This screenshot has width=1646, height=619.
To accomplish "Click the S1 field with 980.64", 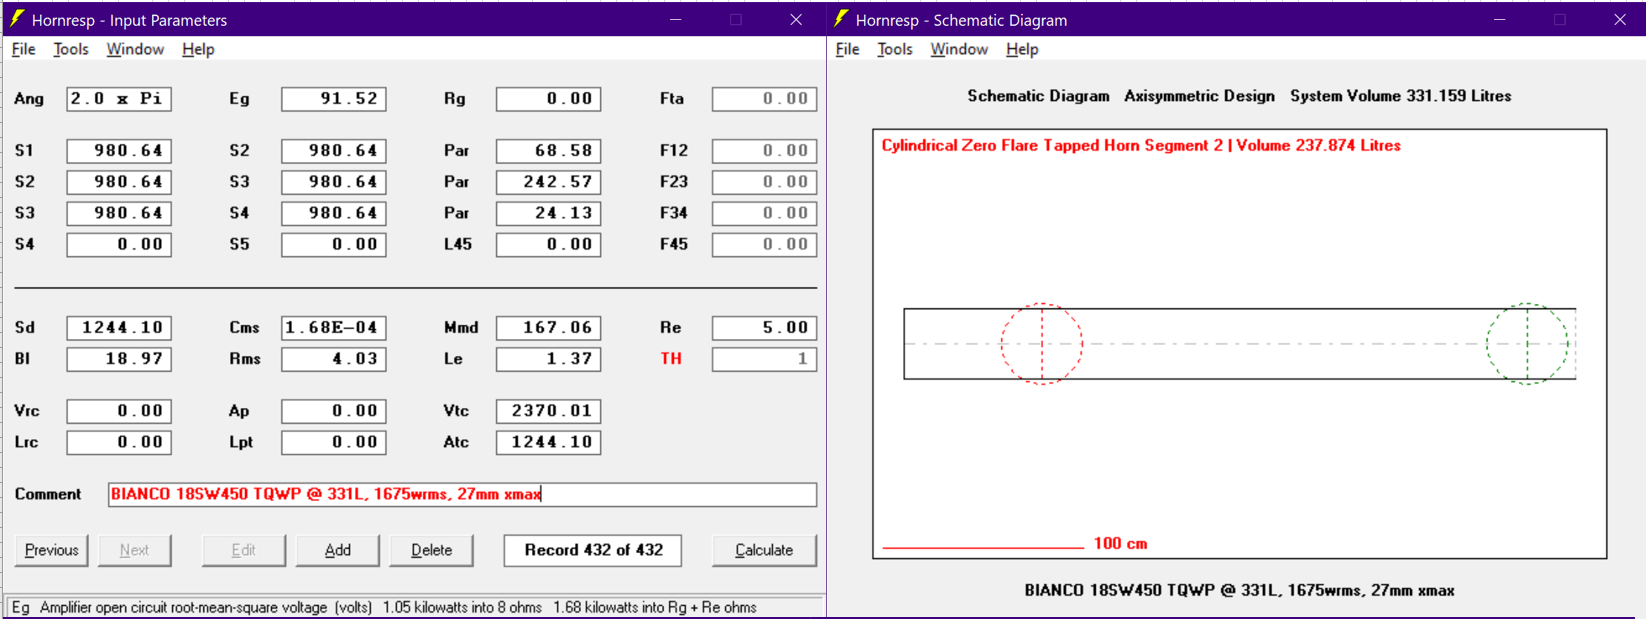I will pyautogui.click(x=119, y=151).
